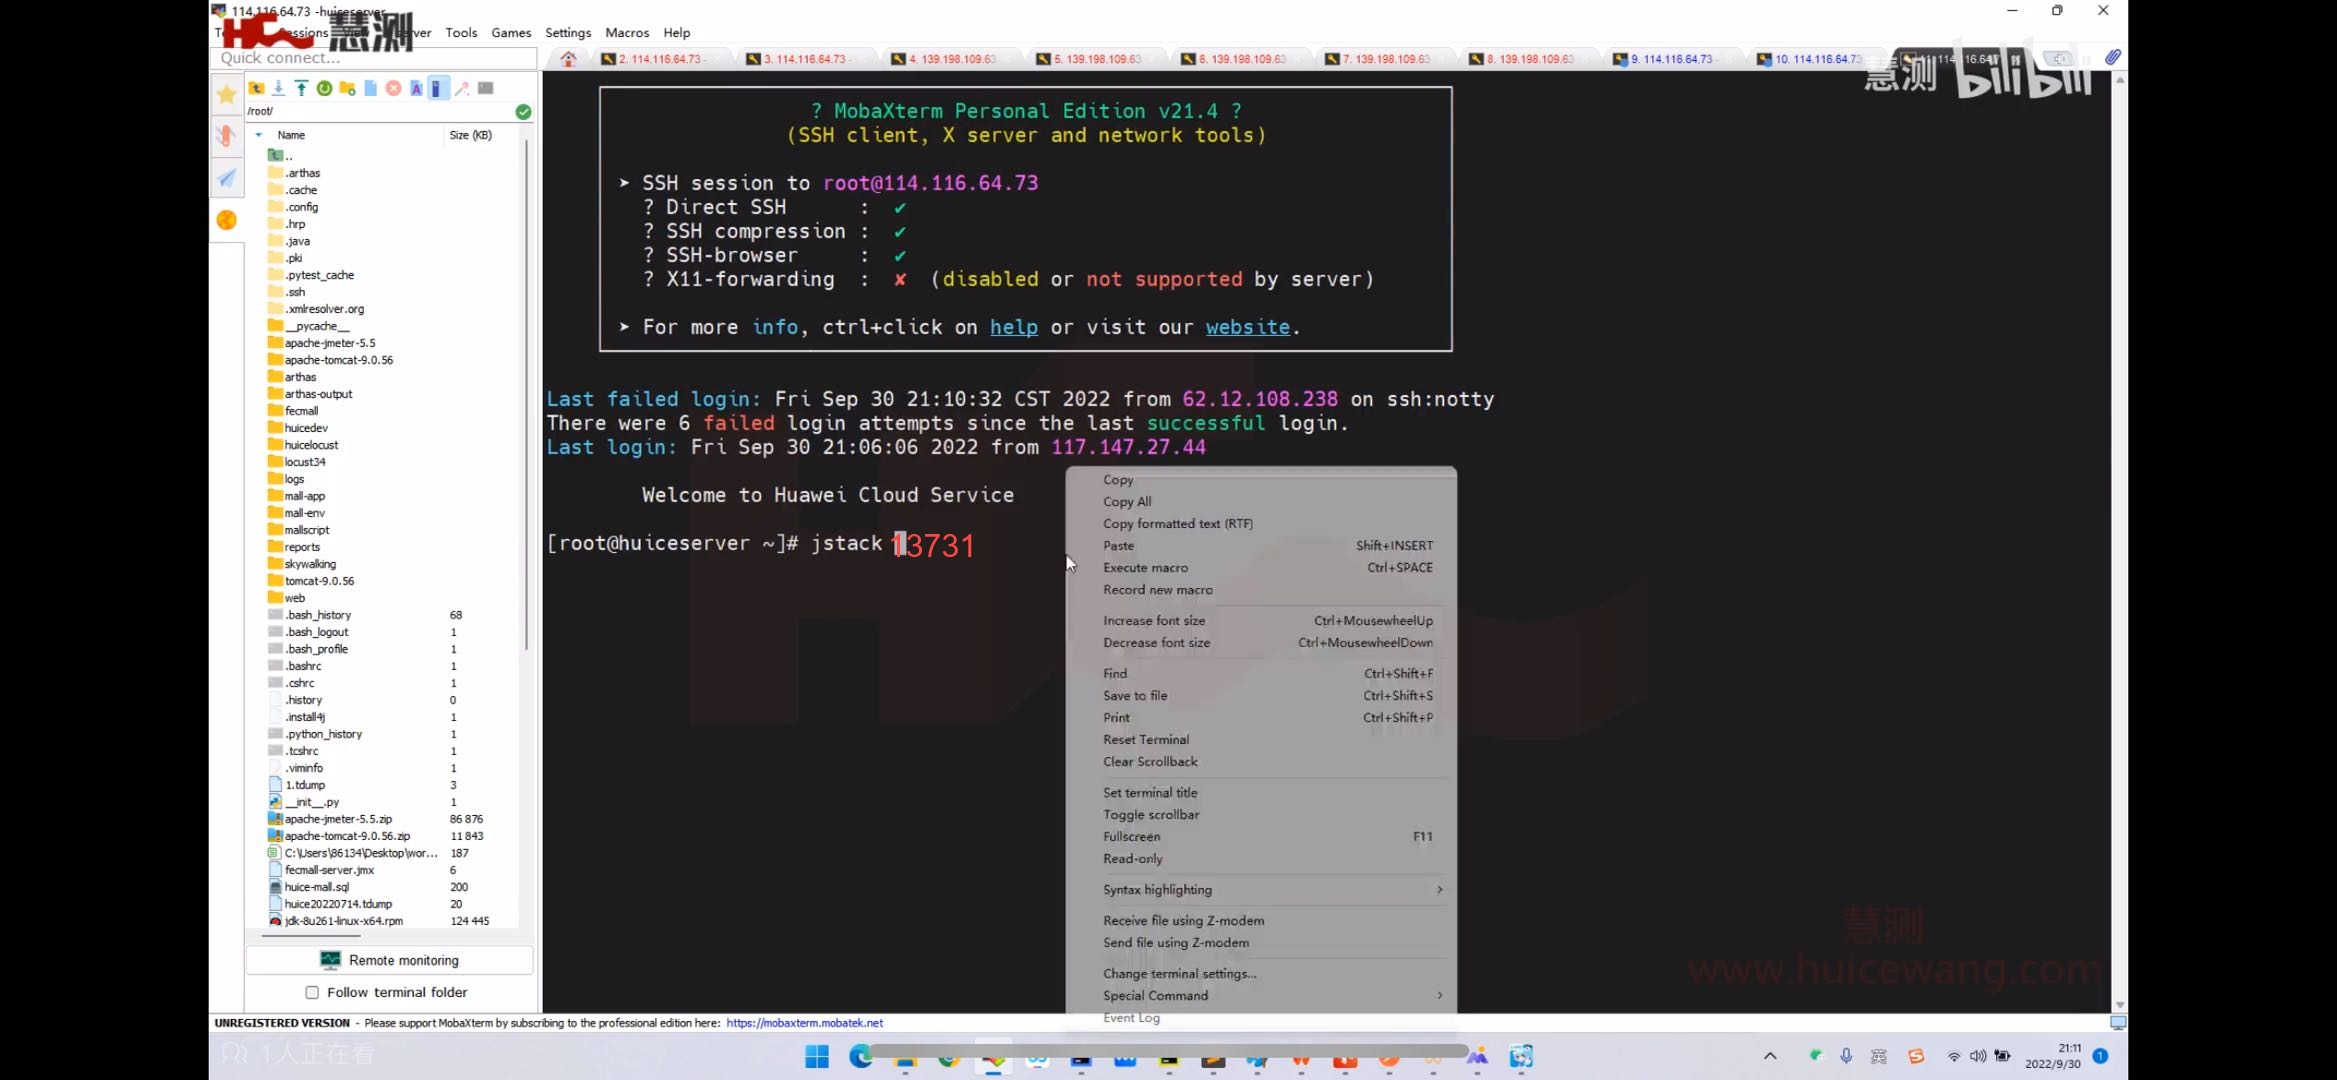Click the create new folder icon
This screenshot has width=2337, height=1080.
347,88
